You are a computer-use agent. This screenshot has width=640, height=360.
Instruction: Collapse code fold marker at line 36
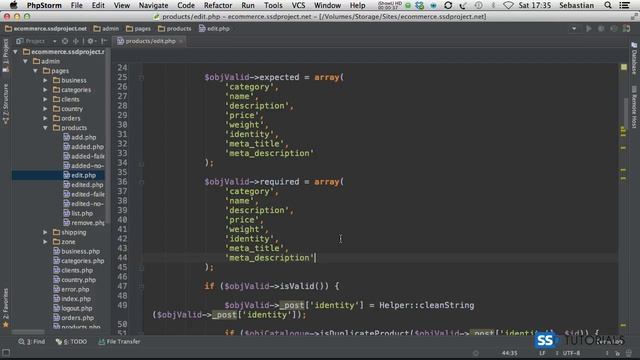point(141,182)
